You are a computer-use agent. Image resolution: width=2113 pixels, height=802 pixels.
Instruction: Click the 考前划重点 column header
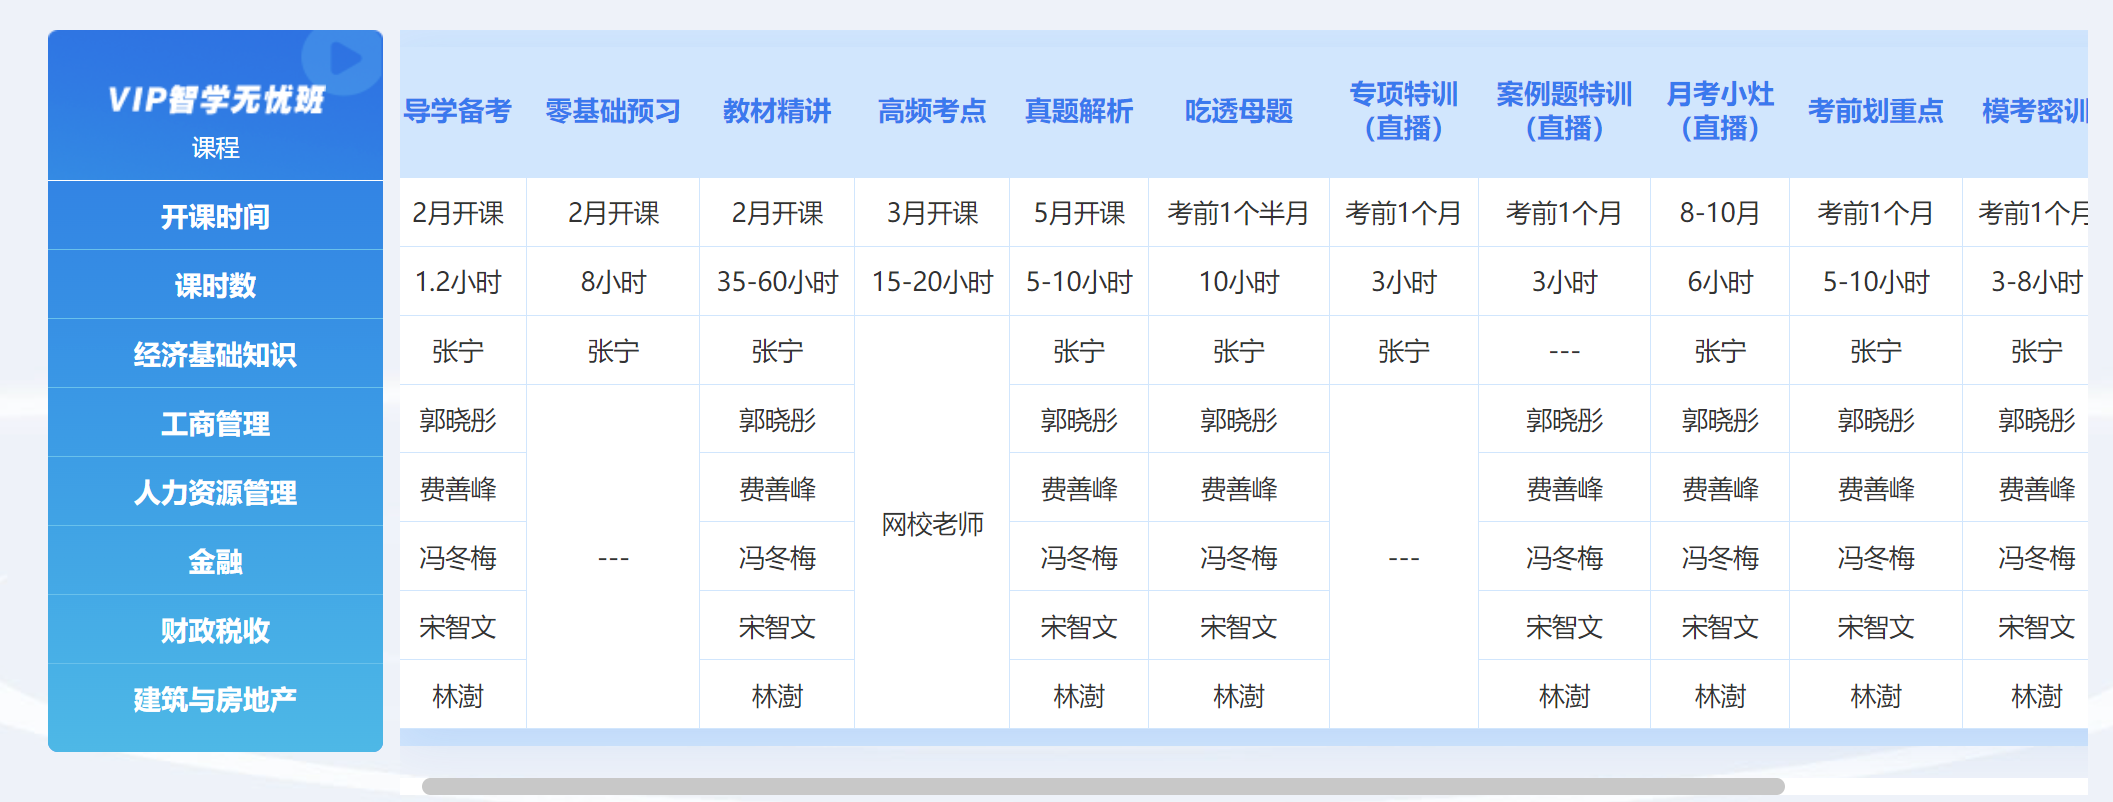tap(1876, 111)
